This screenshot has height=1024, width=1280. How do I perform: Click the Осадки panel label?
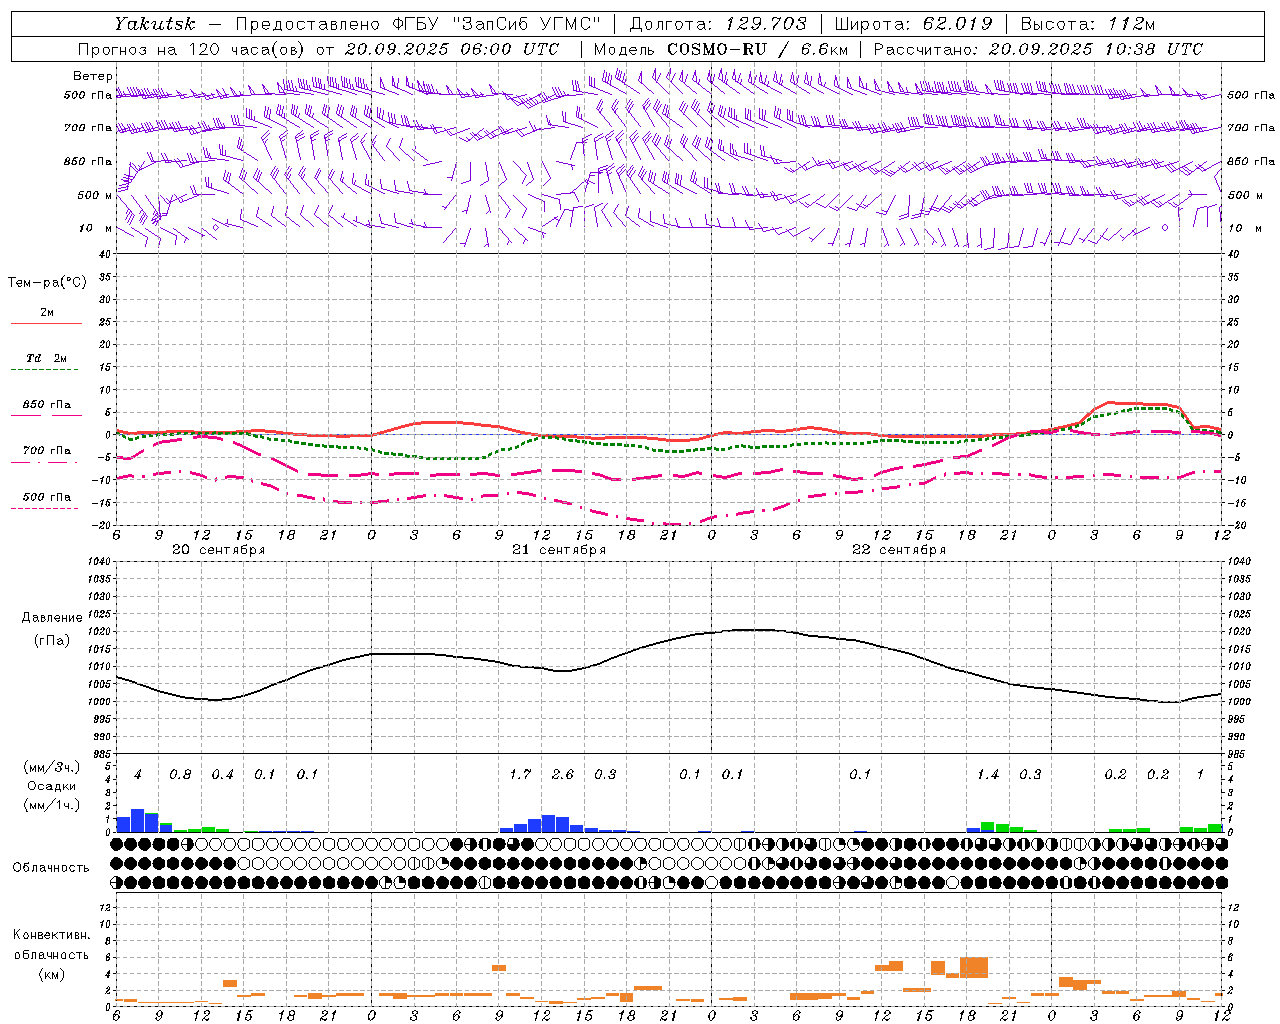click(x=52, y=786)
